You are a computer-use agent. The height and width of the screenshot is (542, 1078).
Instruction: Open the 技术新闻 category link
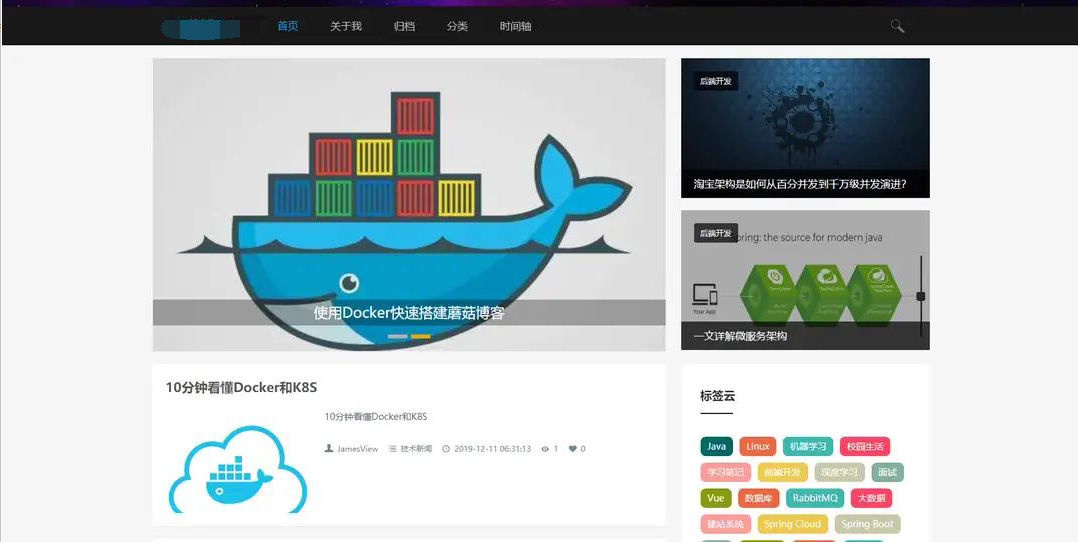416,449
